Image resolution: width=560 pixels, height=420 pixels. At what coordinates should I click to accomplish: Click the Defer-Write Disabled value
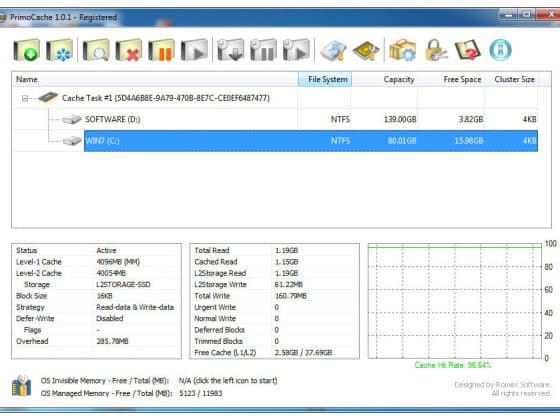click(x=110, y=319)
